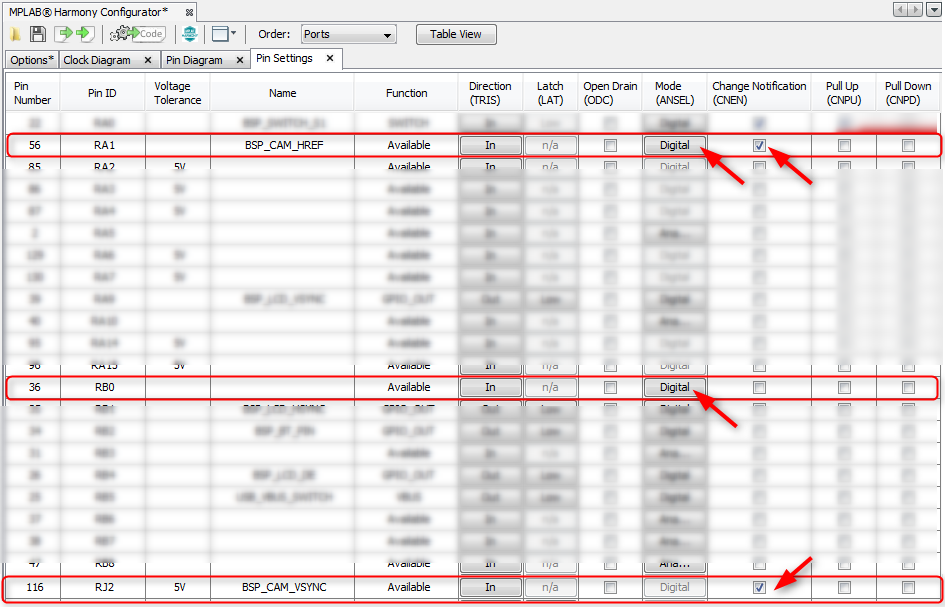Click the Generate Code gear icon
945x607 pixels.
click(x=137, y=34)
